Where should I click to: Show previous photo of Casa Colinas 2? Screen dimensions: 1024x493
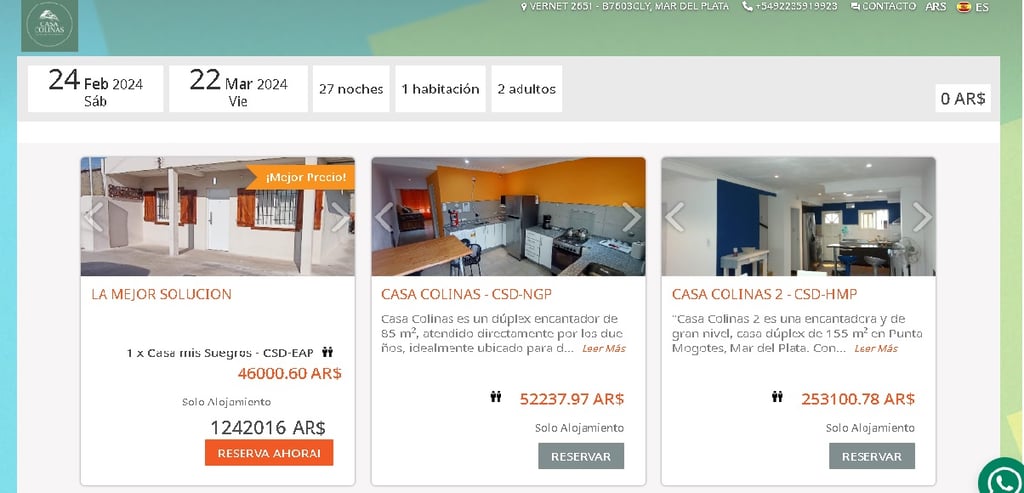point(675,217)
